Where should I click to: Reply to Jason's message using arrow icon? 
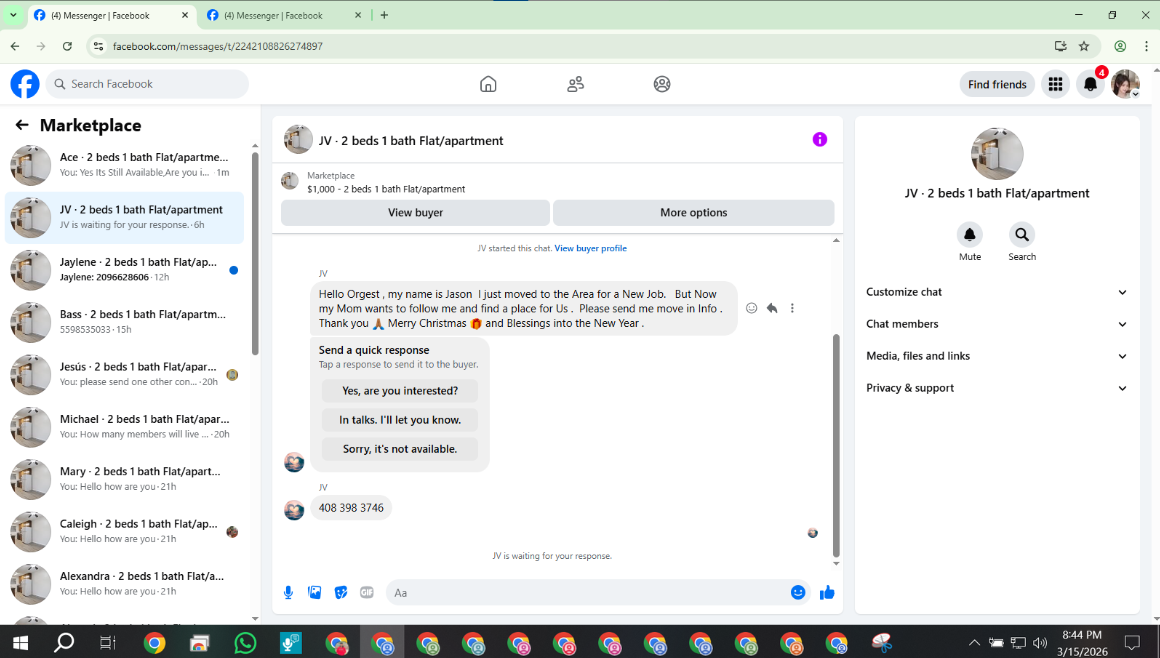tap(772, 308)
